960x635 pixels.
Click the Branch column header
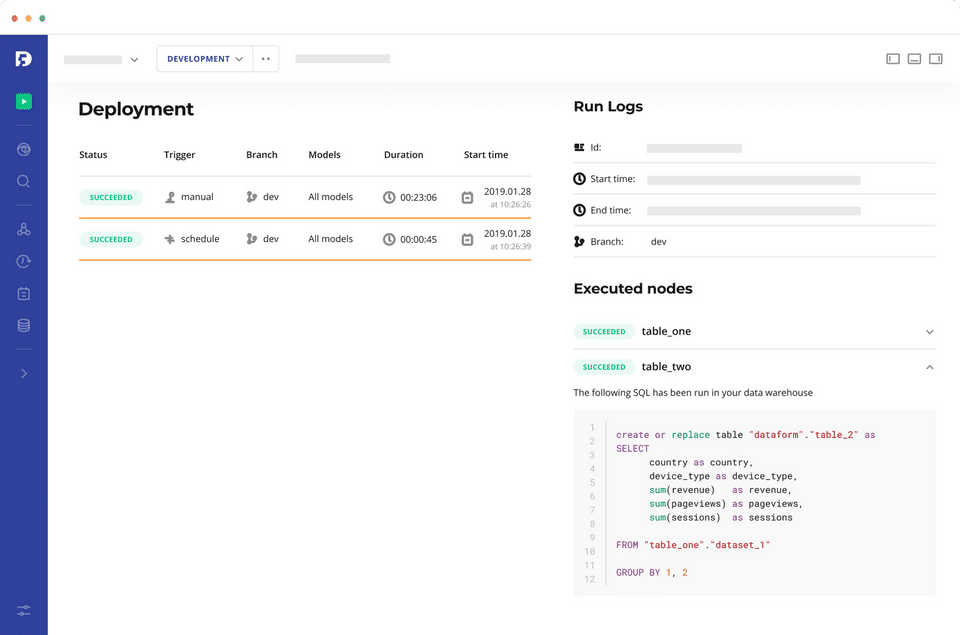(261, 155)
